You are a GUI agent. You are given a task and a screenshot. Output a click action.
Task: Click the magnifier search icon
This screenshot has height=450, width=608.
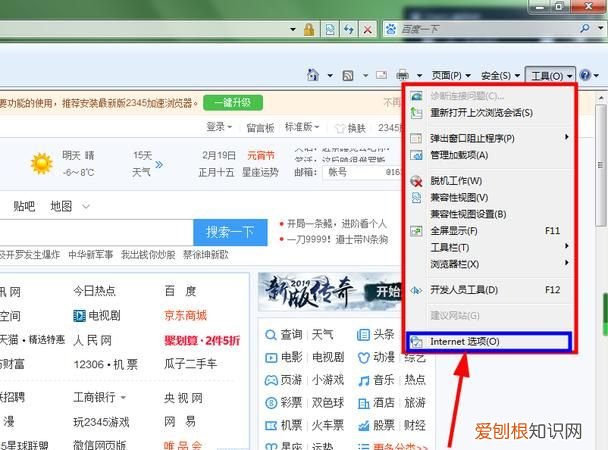[584, 28]
